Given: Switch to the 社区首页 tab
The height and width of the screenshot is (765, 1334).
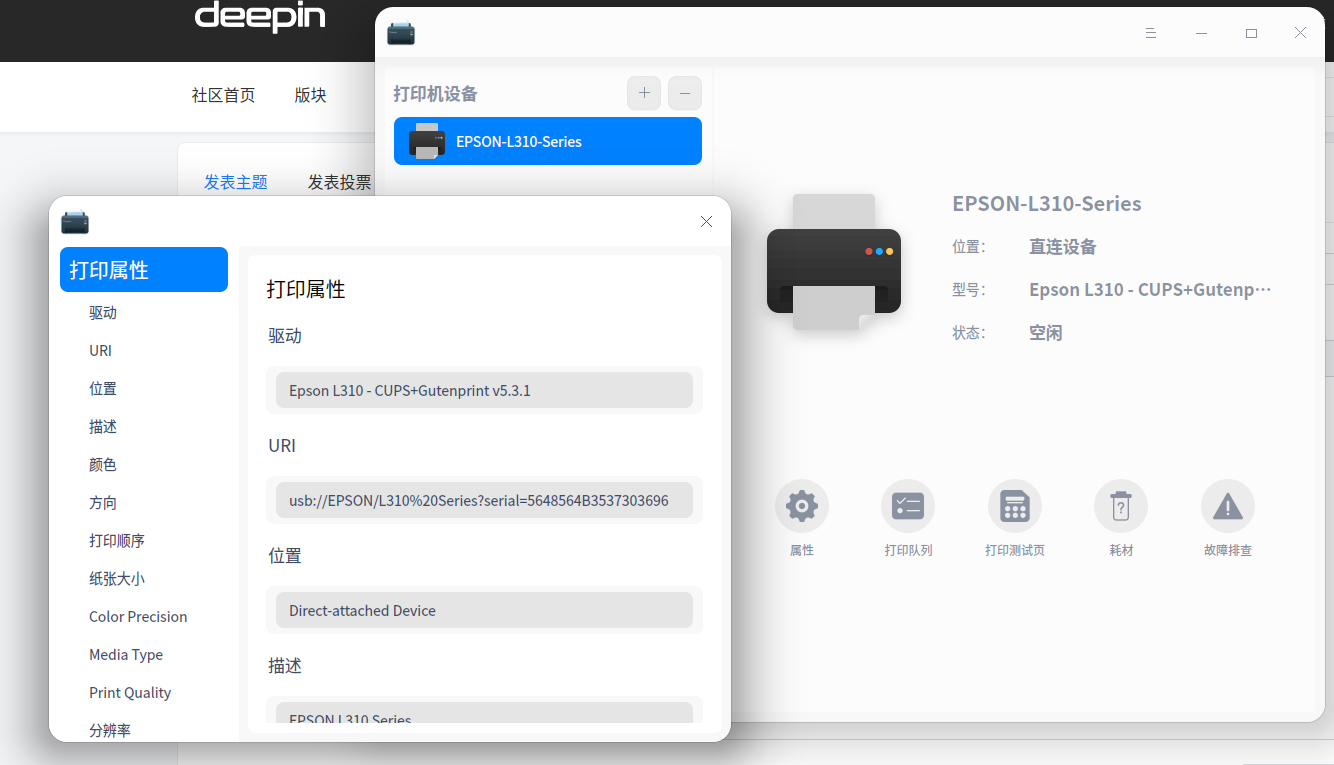Looking at the screenshot, I should [223, 95].
